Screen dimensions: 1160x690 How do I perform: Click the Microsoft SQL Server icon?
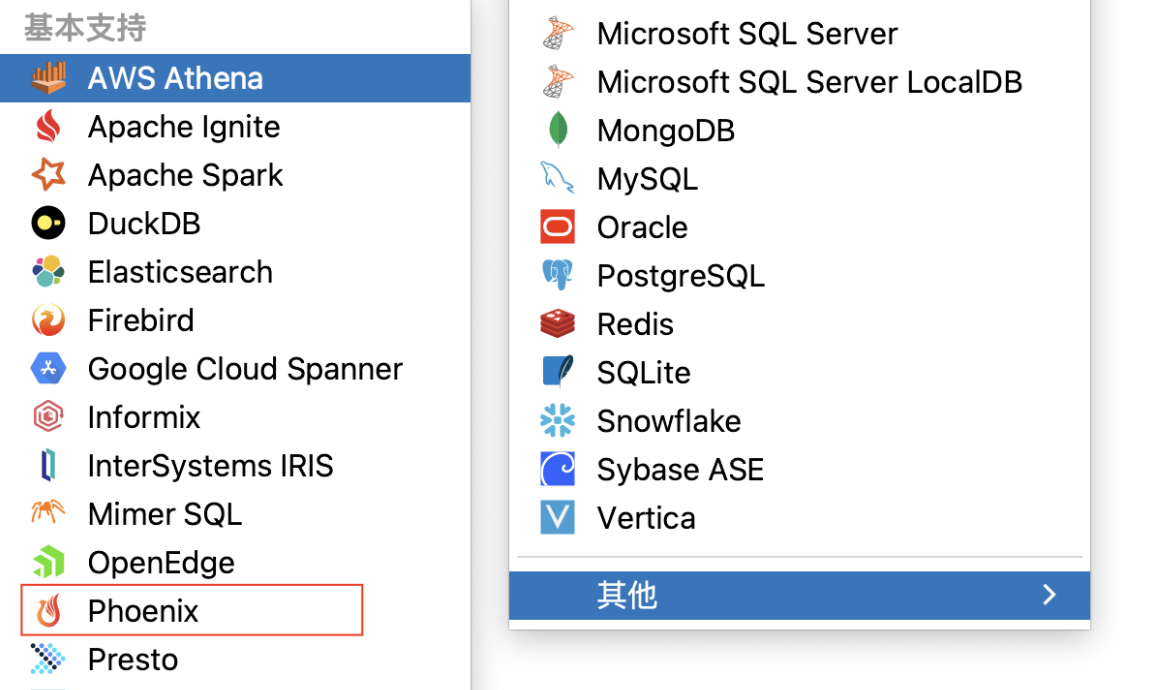(x=558, y=33)
